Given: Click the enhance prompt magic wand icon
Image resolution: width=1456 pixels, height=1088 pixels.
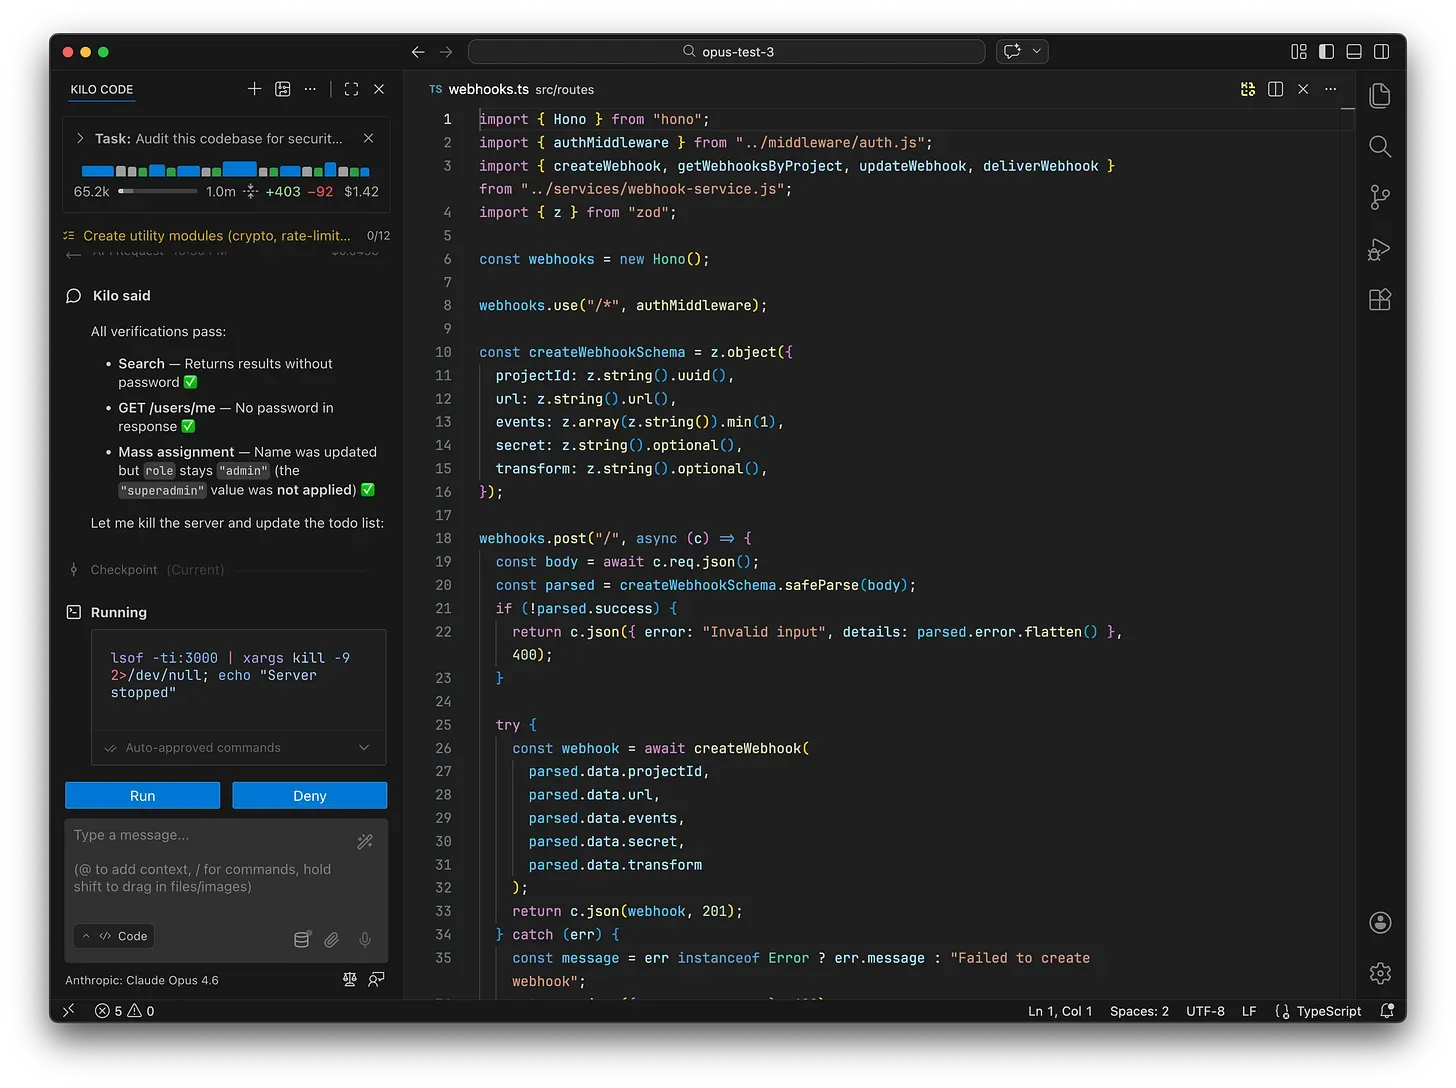Looking at the screenshot, I should (365, 842).
